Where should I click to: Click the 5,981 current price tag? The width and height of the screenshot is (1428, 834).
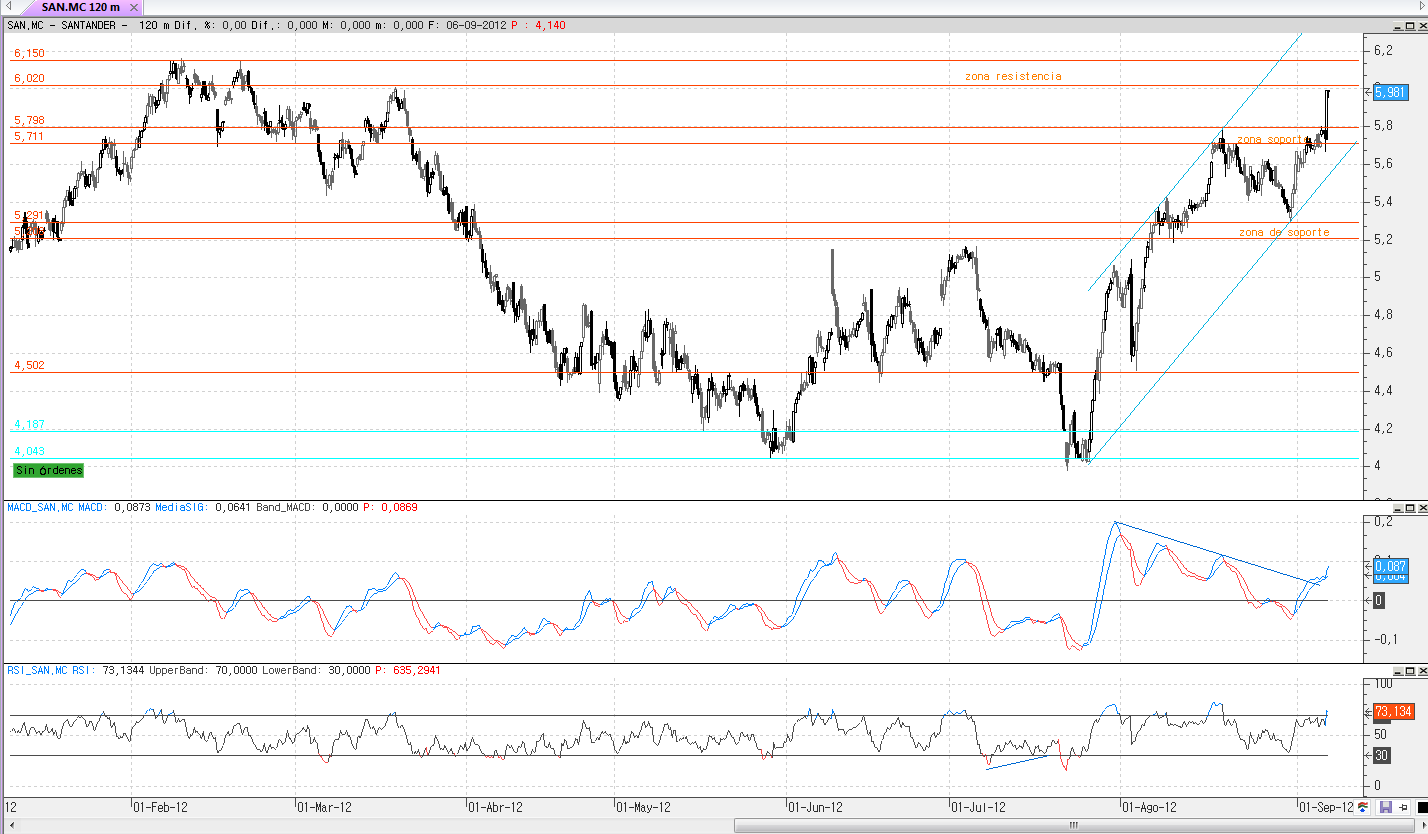tap(1391, 92)
